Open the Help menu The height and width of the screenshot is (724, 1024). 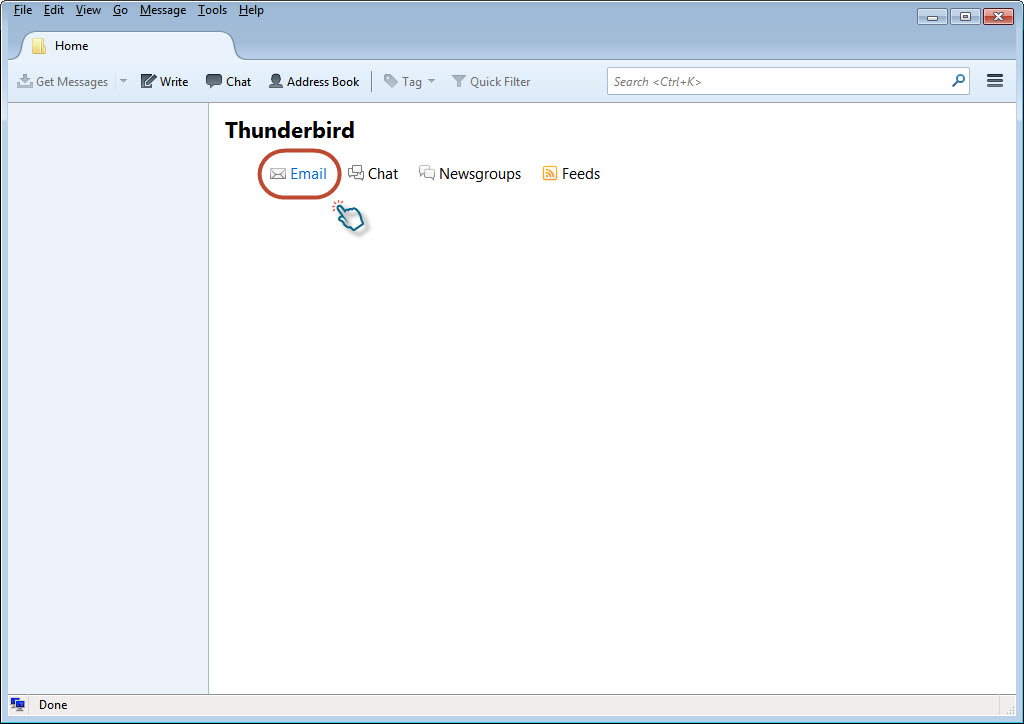(x=251, y=10)
